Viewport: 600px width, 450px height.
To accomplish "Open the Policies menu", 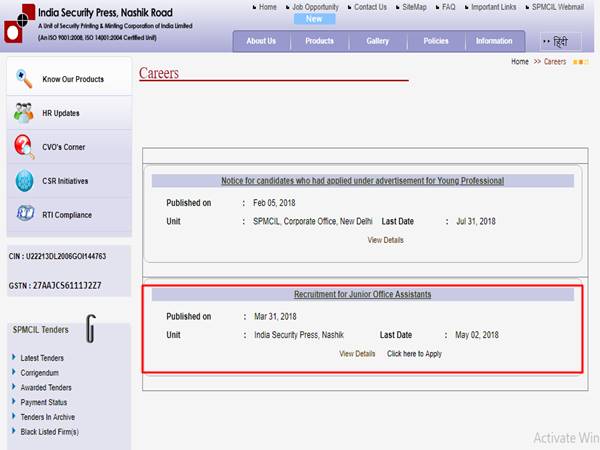I will click(436, 41).
